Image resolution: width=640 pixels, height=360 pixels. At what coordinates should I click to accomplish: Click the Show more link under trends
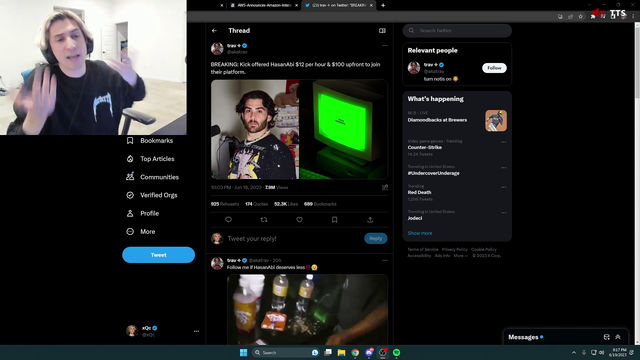coord(420,233)
